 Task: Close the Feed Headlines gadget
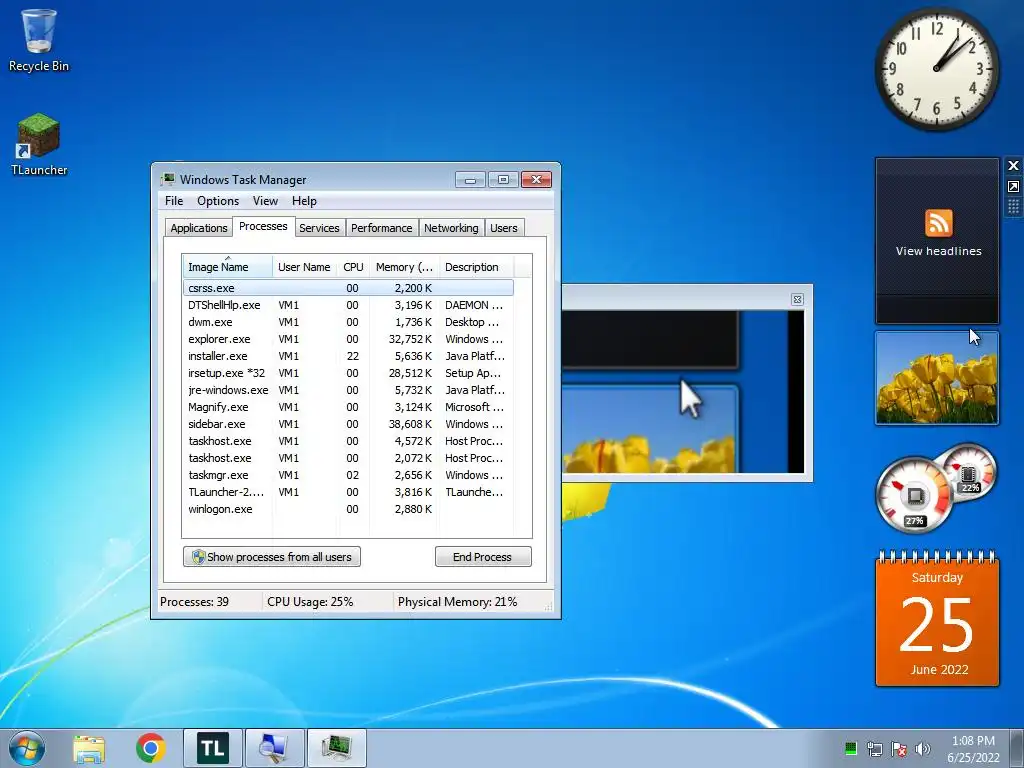pyautogui.click(x=1013, y=166)
